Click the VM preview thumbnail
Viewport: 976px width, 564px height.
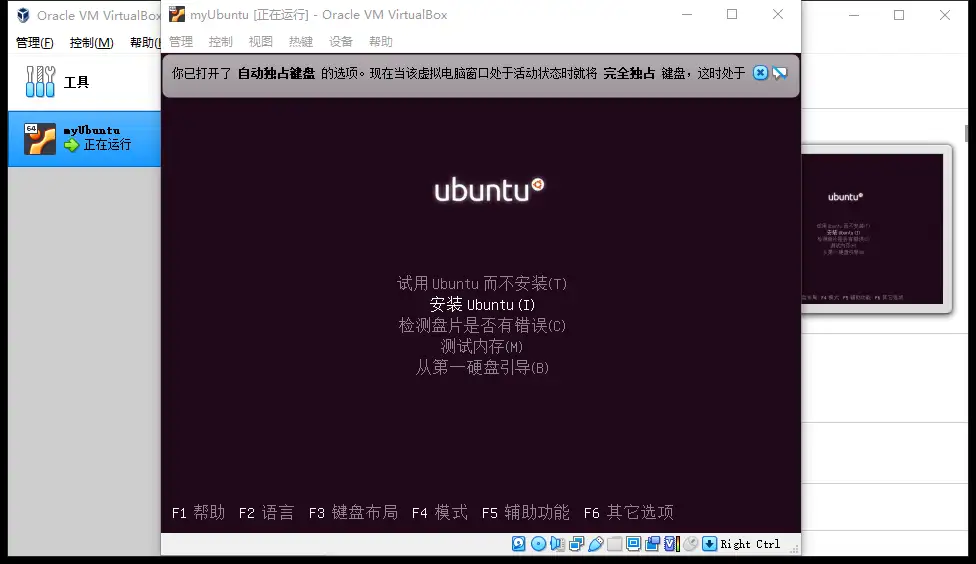pos(873,229)
